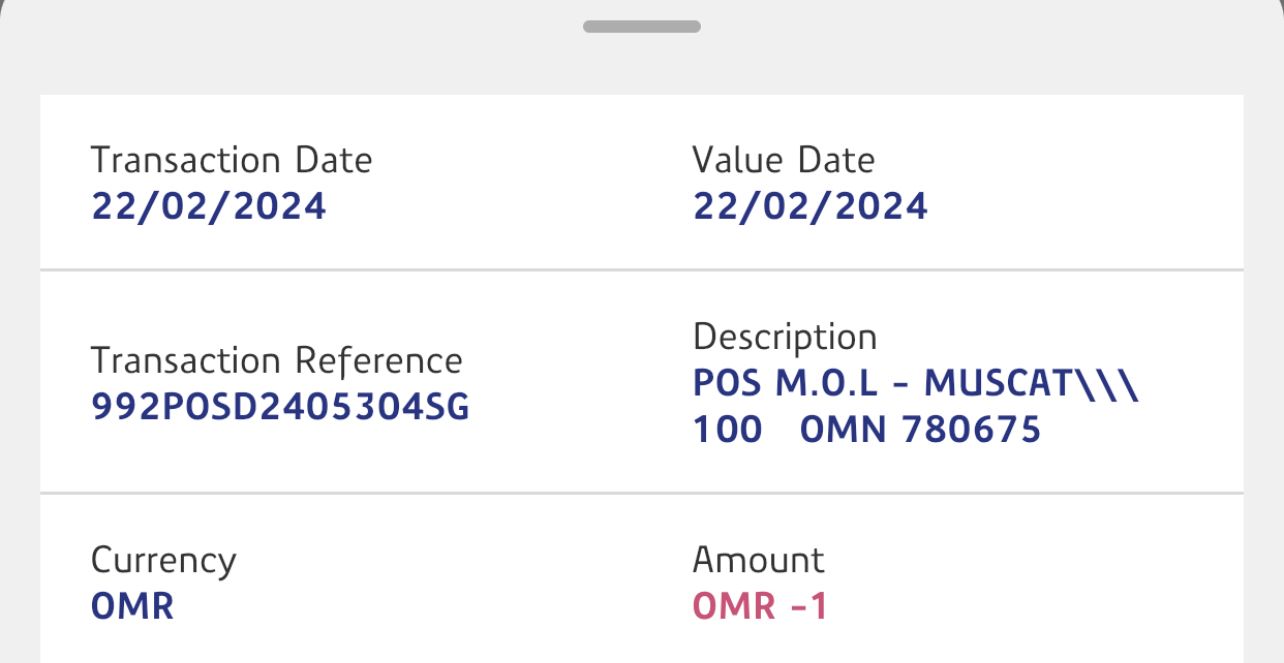Click the Currency label
Screen dimensions: 1284x663
163,560
